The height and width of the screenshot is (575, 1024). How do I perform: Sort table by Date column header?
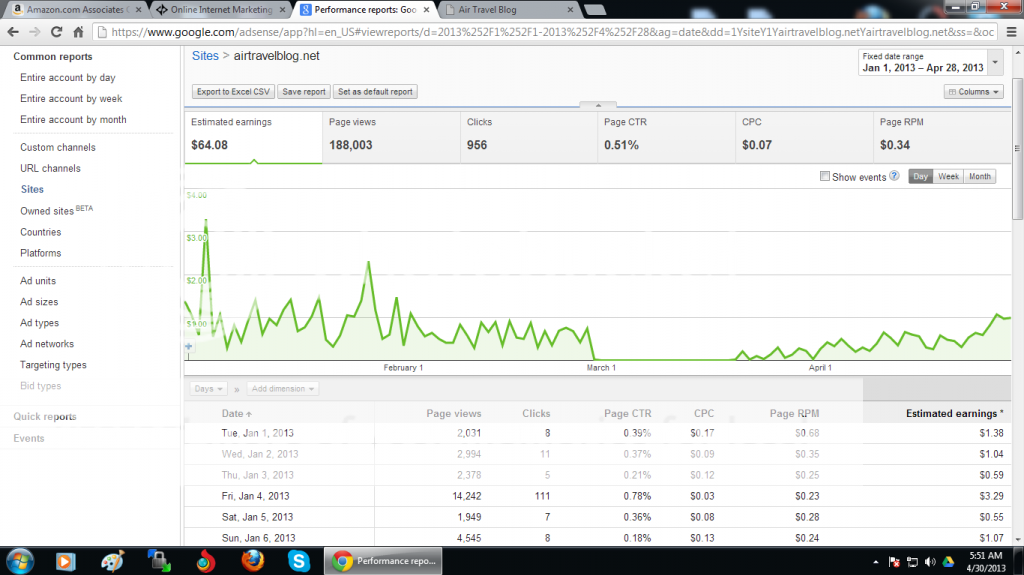236,414
